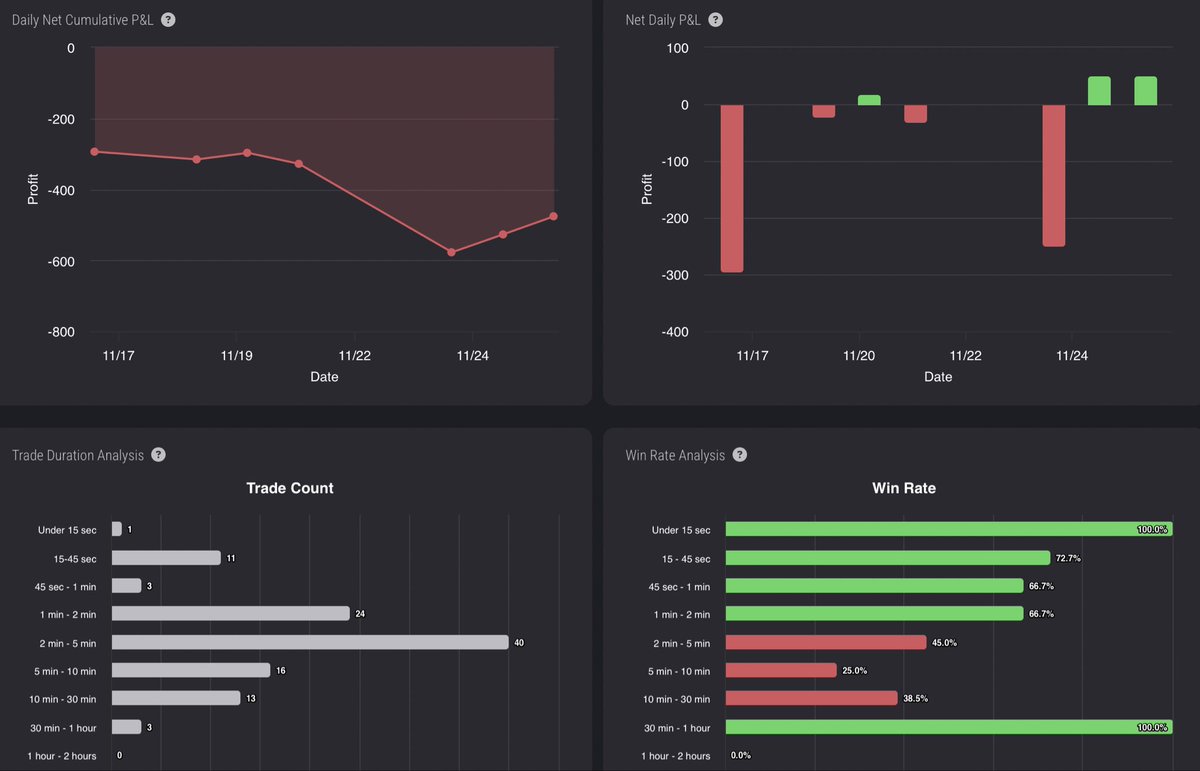Click the large red bar before 11/24
This screenshot has height=771, width=1200.
click(x=1054, y=176)
